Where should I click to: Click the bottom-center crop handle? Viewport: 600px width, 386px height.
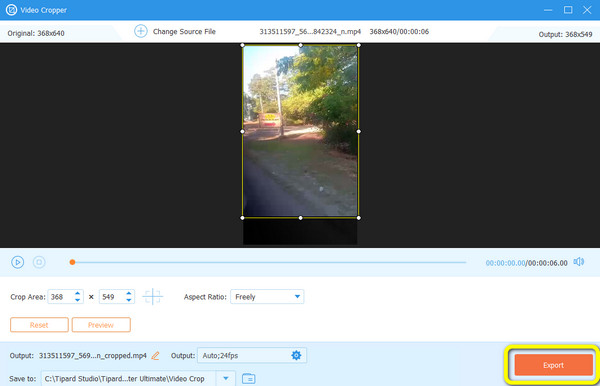(x=300, y=218)
